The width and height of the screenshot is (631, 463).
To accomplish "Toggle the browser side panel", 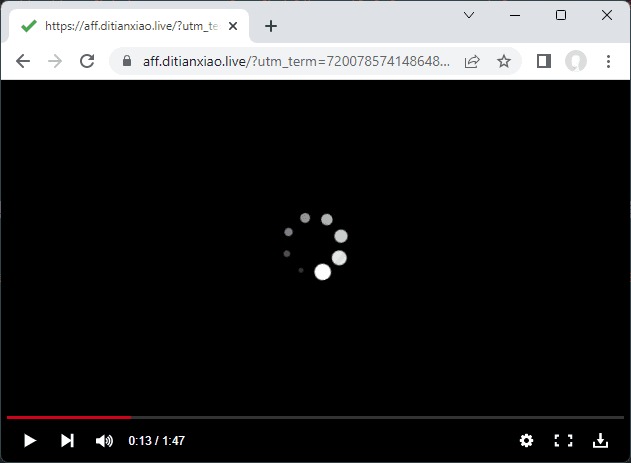I will point(544,61).
